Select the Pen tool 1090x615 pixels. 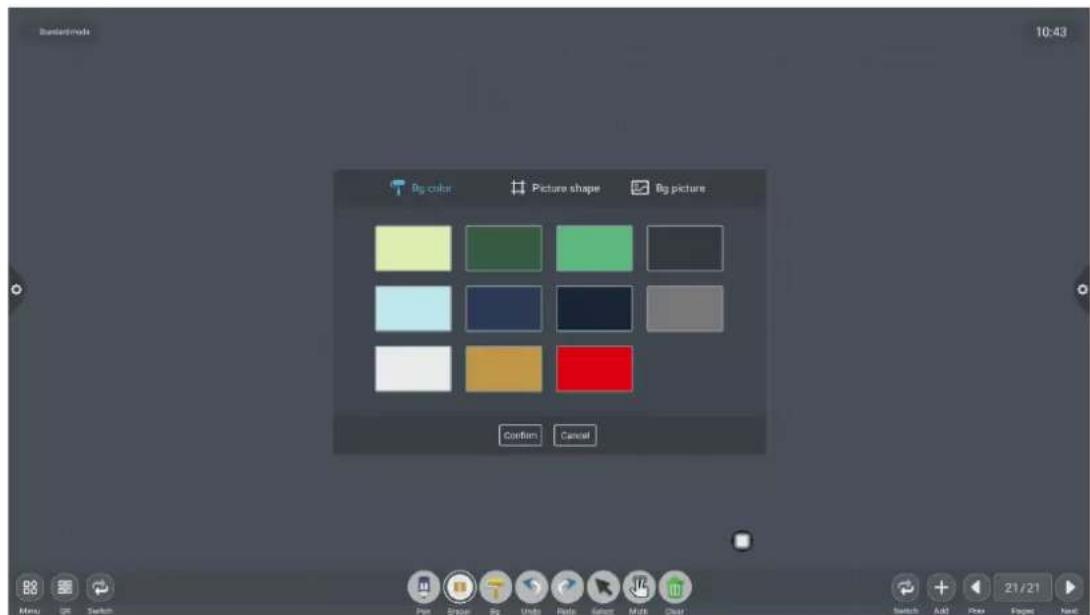[x=423, y=589]
